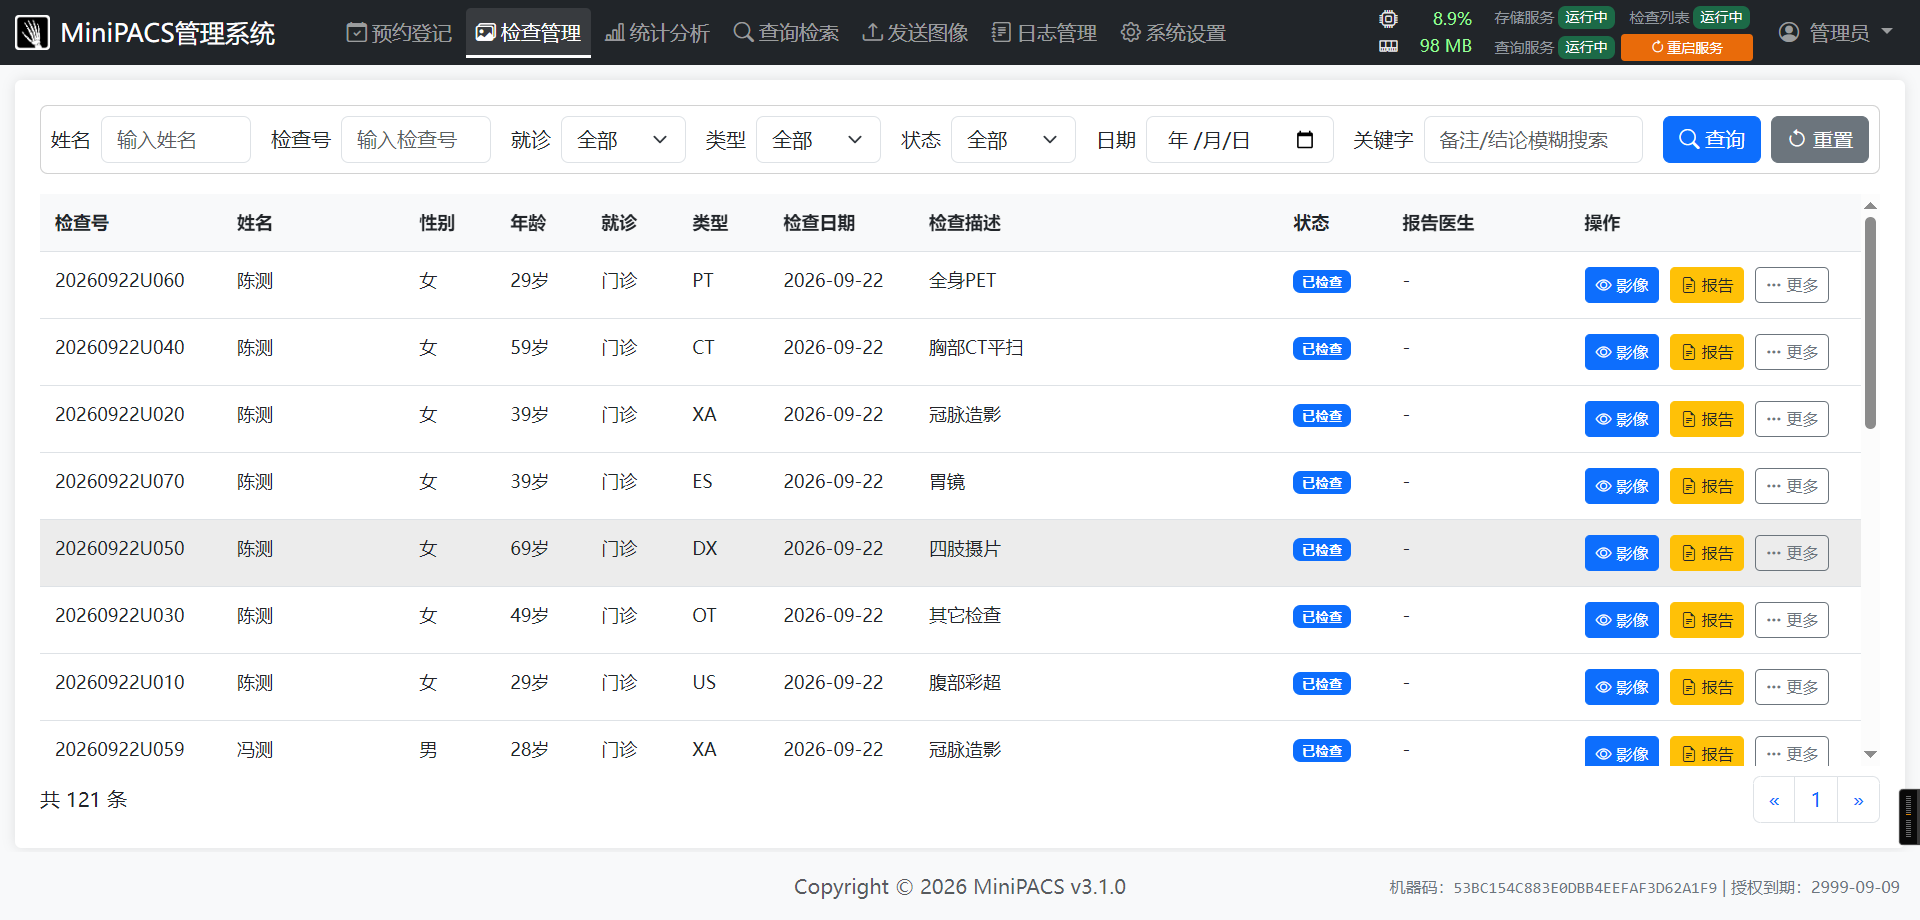Run the search with the 查询 button
Image resolution: width=1920 pixels, height=920 pixels.
click(1712, 139)
